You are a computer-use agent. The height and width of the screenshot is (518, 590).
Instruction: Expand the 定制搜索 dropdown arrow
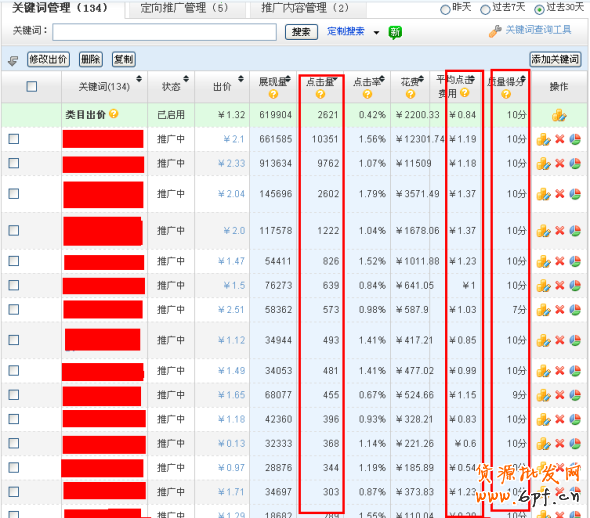(x=376, y=32)
